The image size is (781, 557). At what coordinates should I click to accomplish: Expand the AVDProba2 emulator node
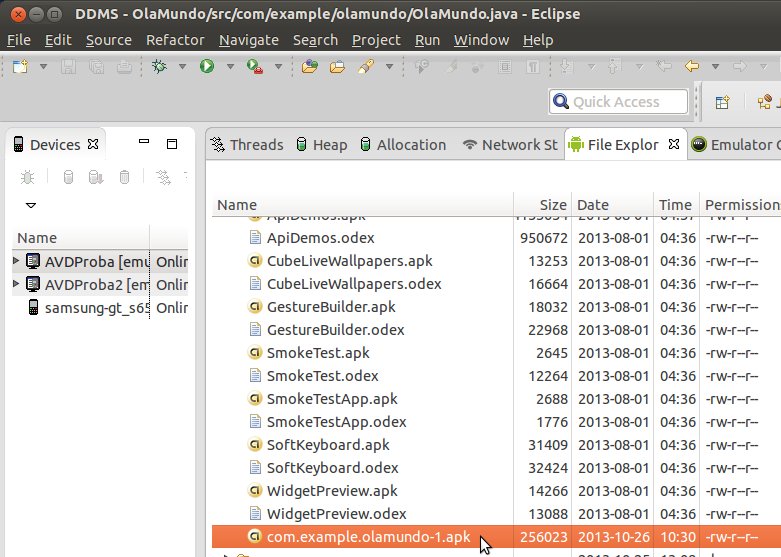(16, 283)
